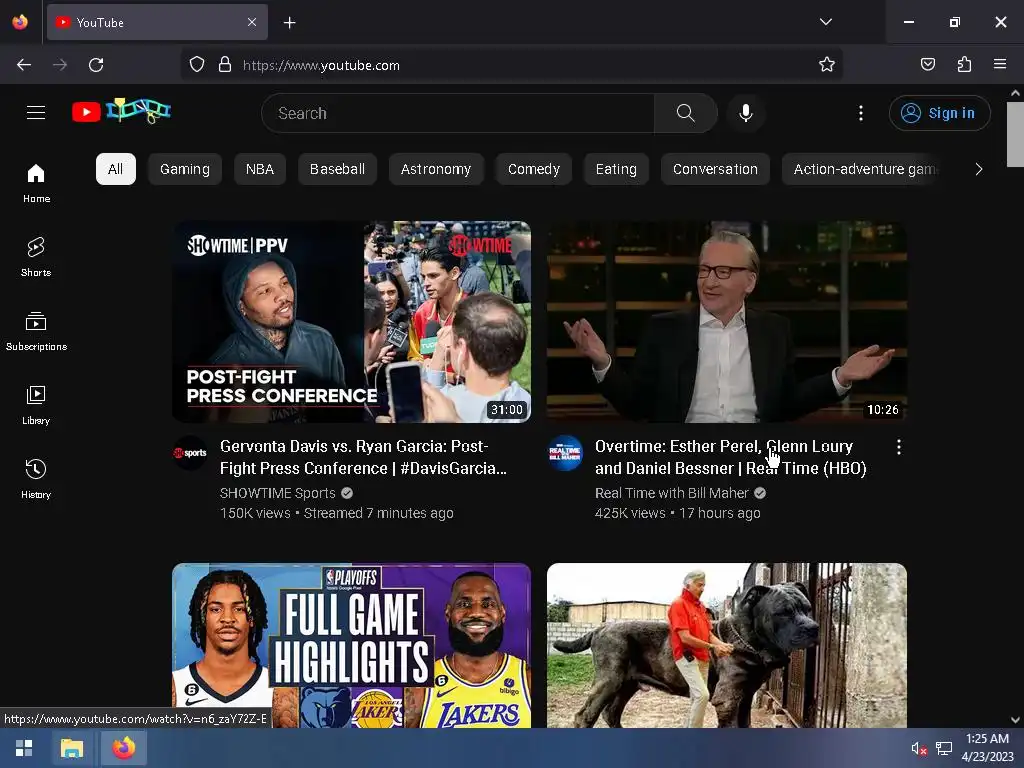
Task: Open tracking protection shield icon
Action: point(197,64)
